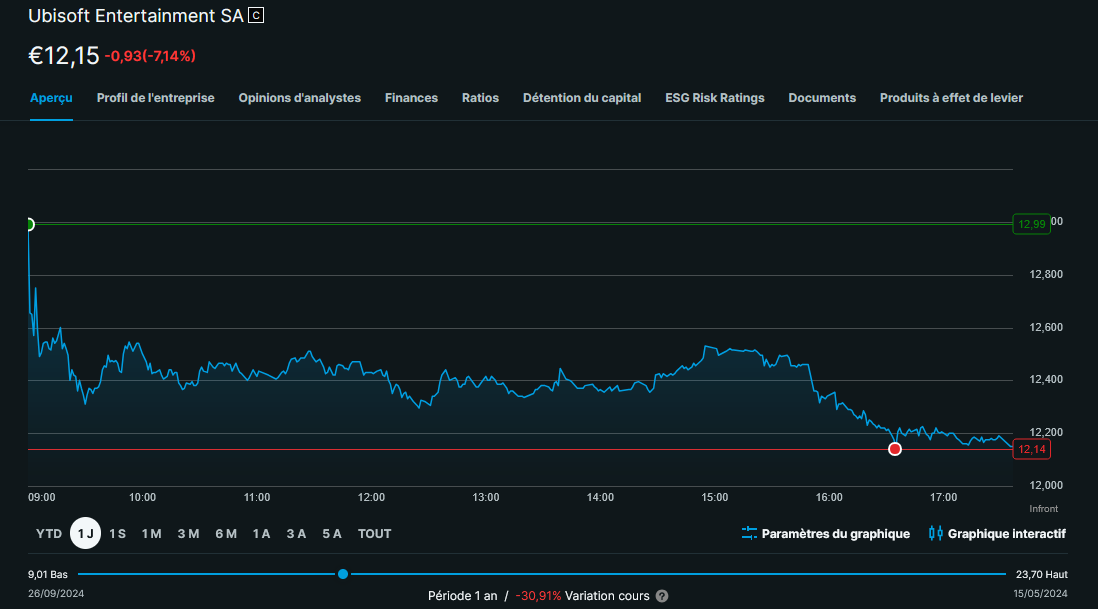Click the -0,93(-7,14%) change value
This screenshot has width=1098, height=609.
pyautogui.click(x=150, y=56)
